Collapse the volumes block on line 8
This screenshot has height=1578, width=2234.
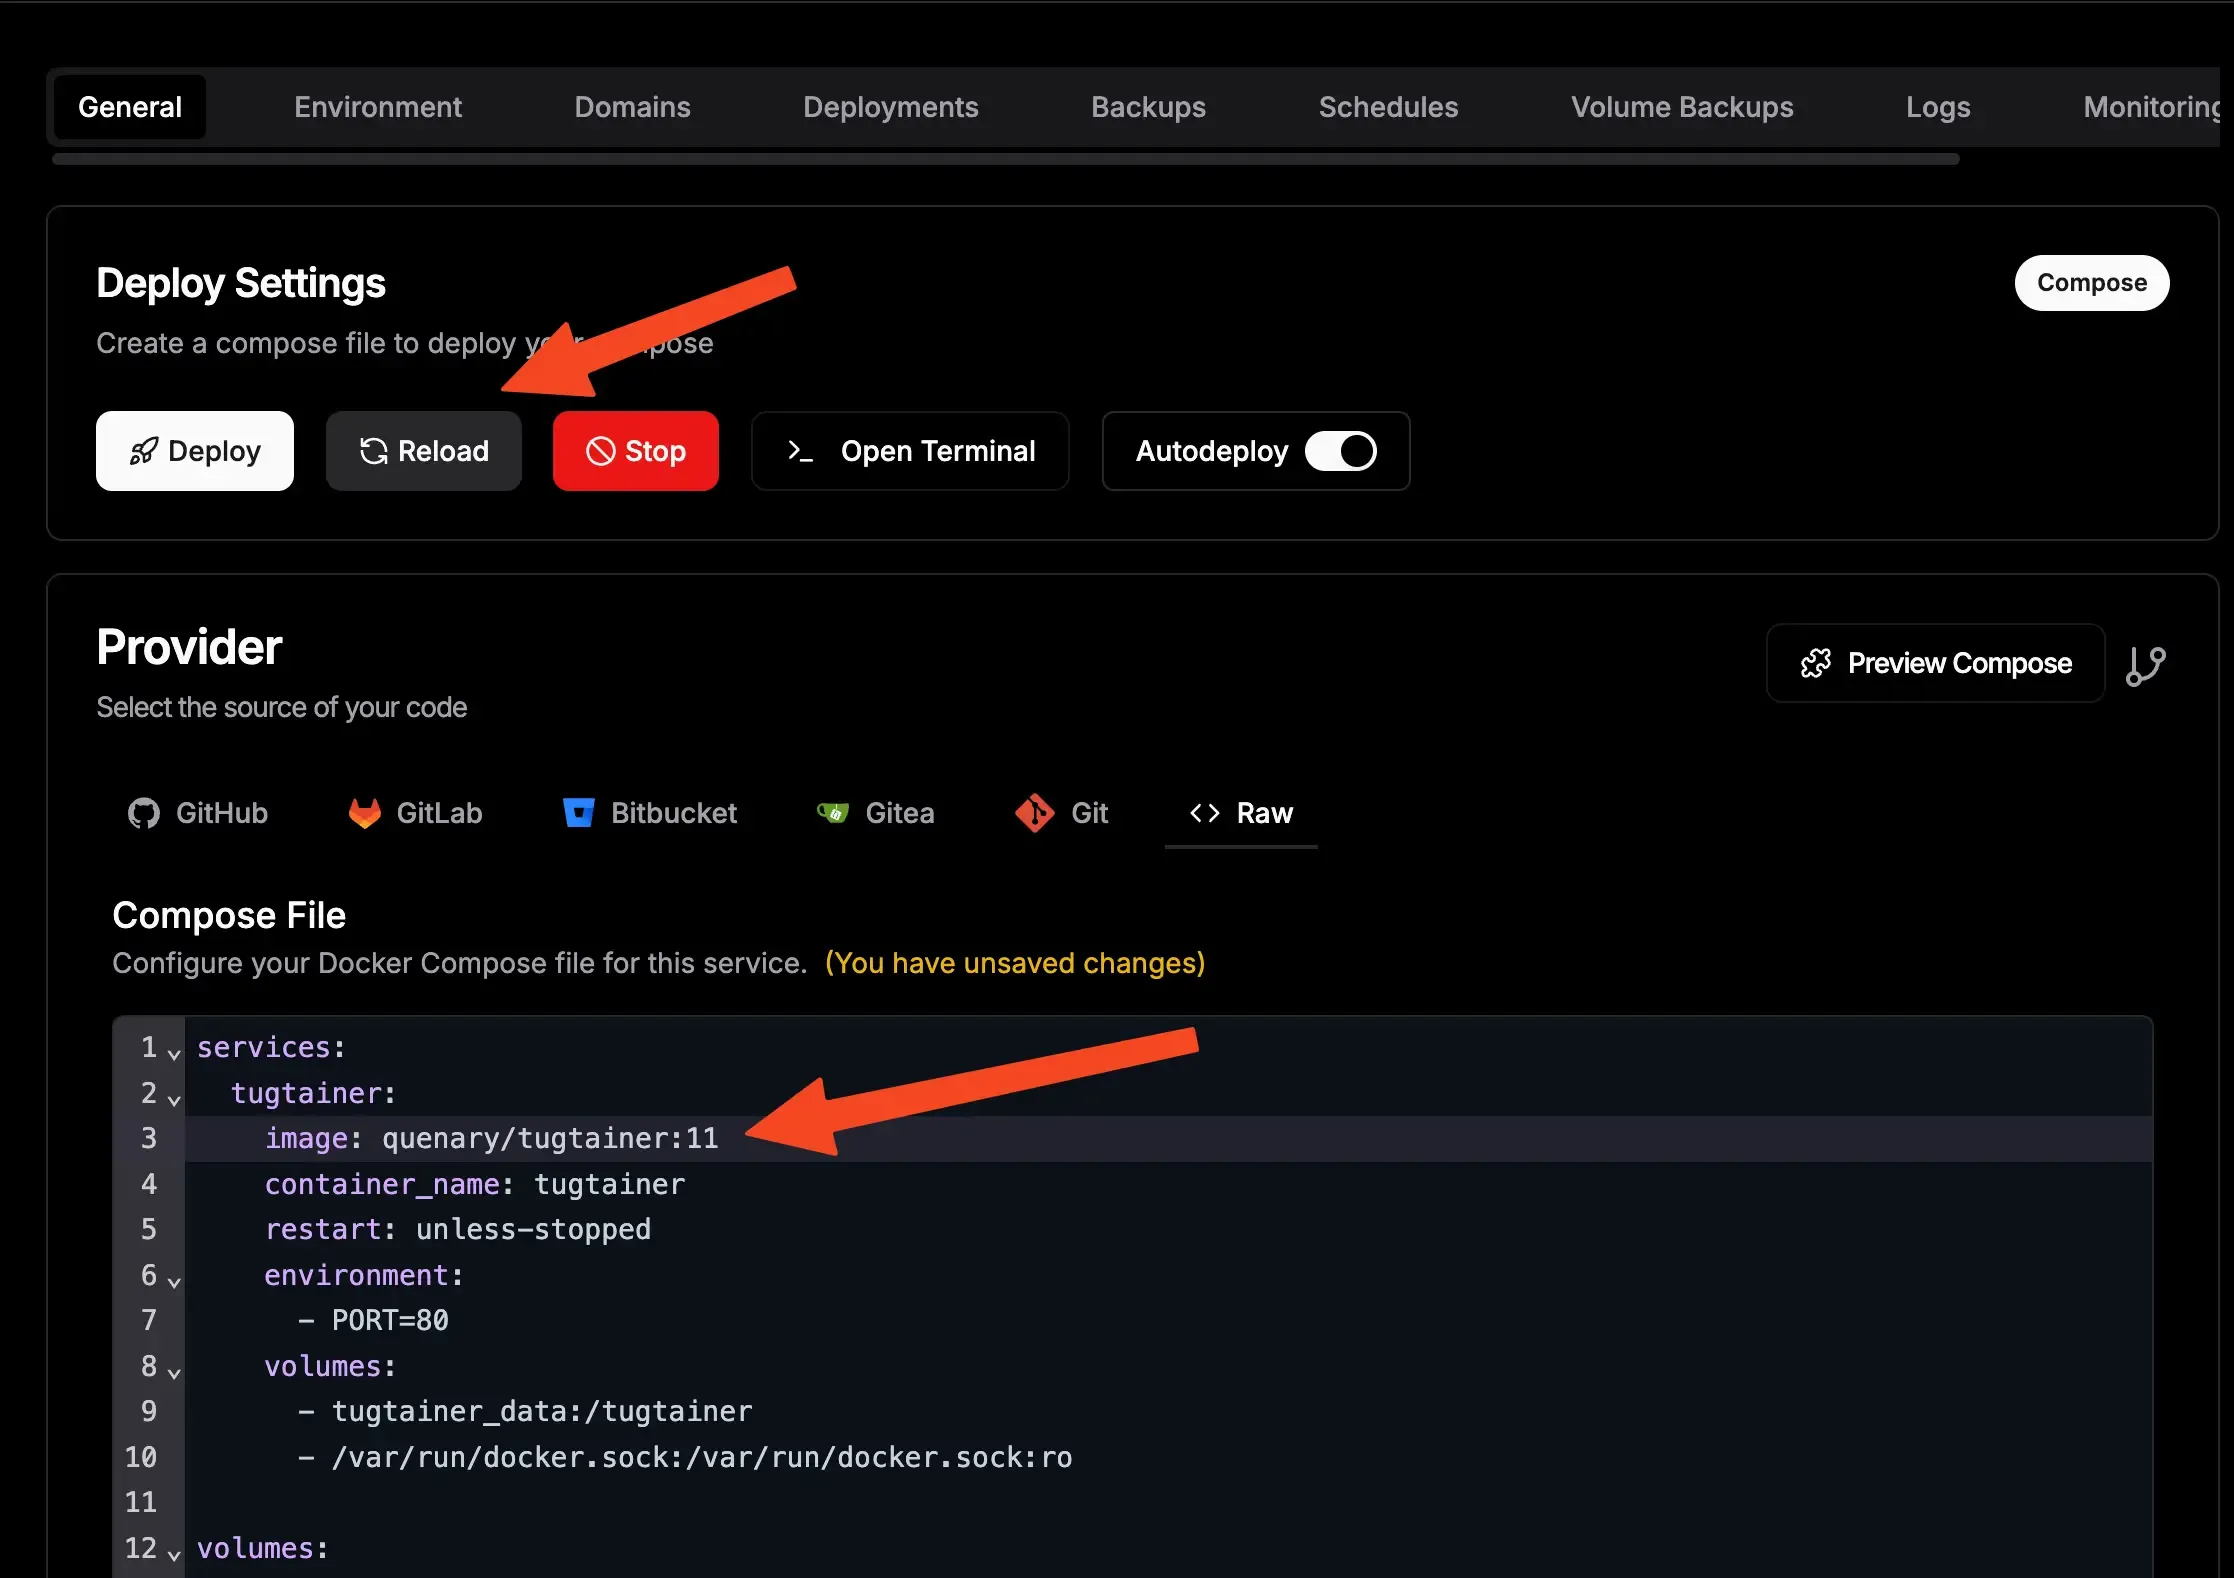pyautogui.click(x=174, y=1372)
